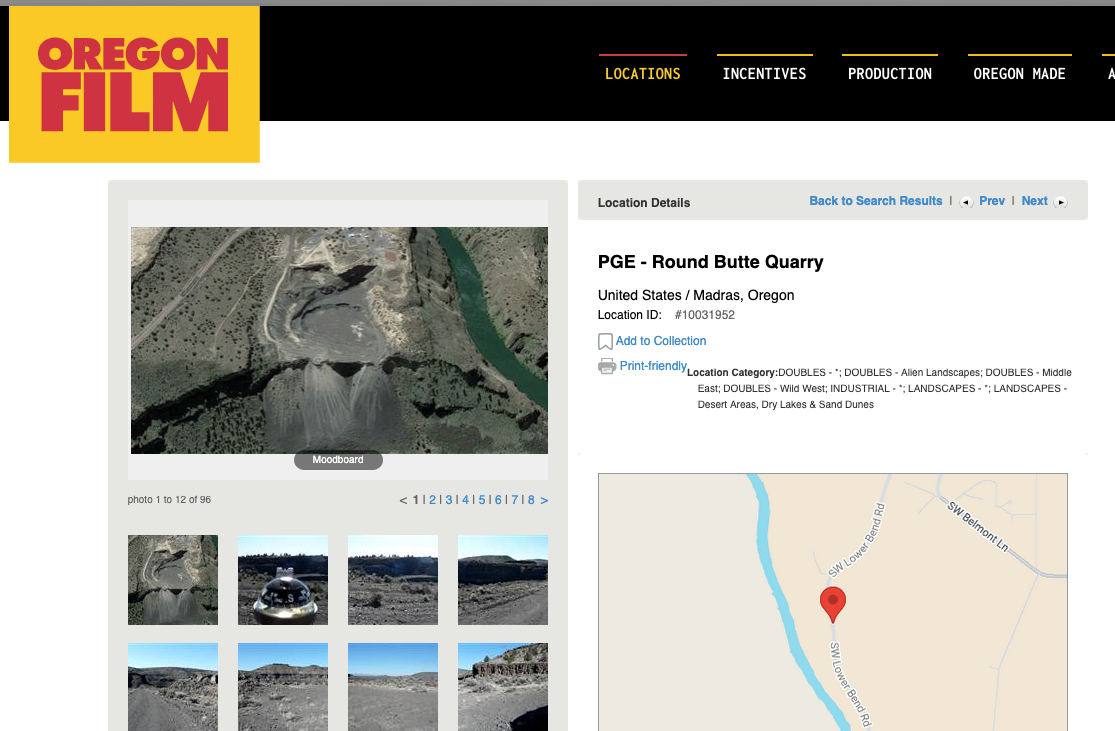The height and width of the screenshot is (731, 1115).
Task: Click the red map location pin
Action: point(832,603)
